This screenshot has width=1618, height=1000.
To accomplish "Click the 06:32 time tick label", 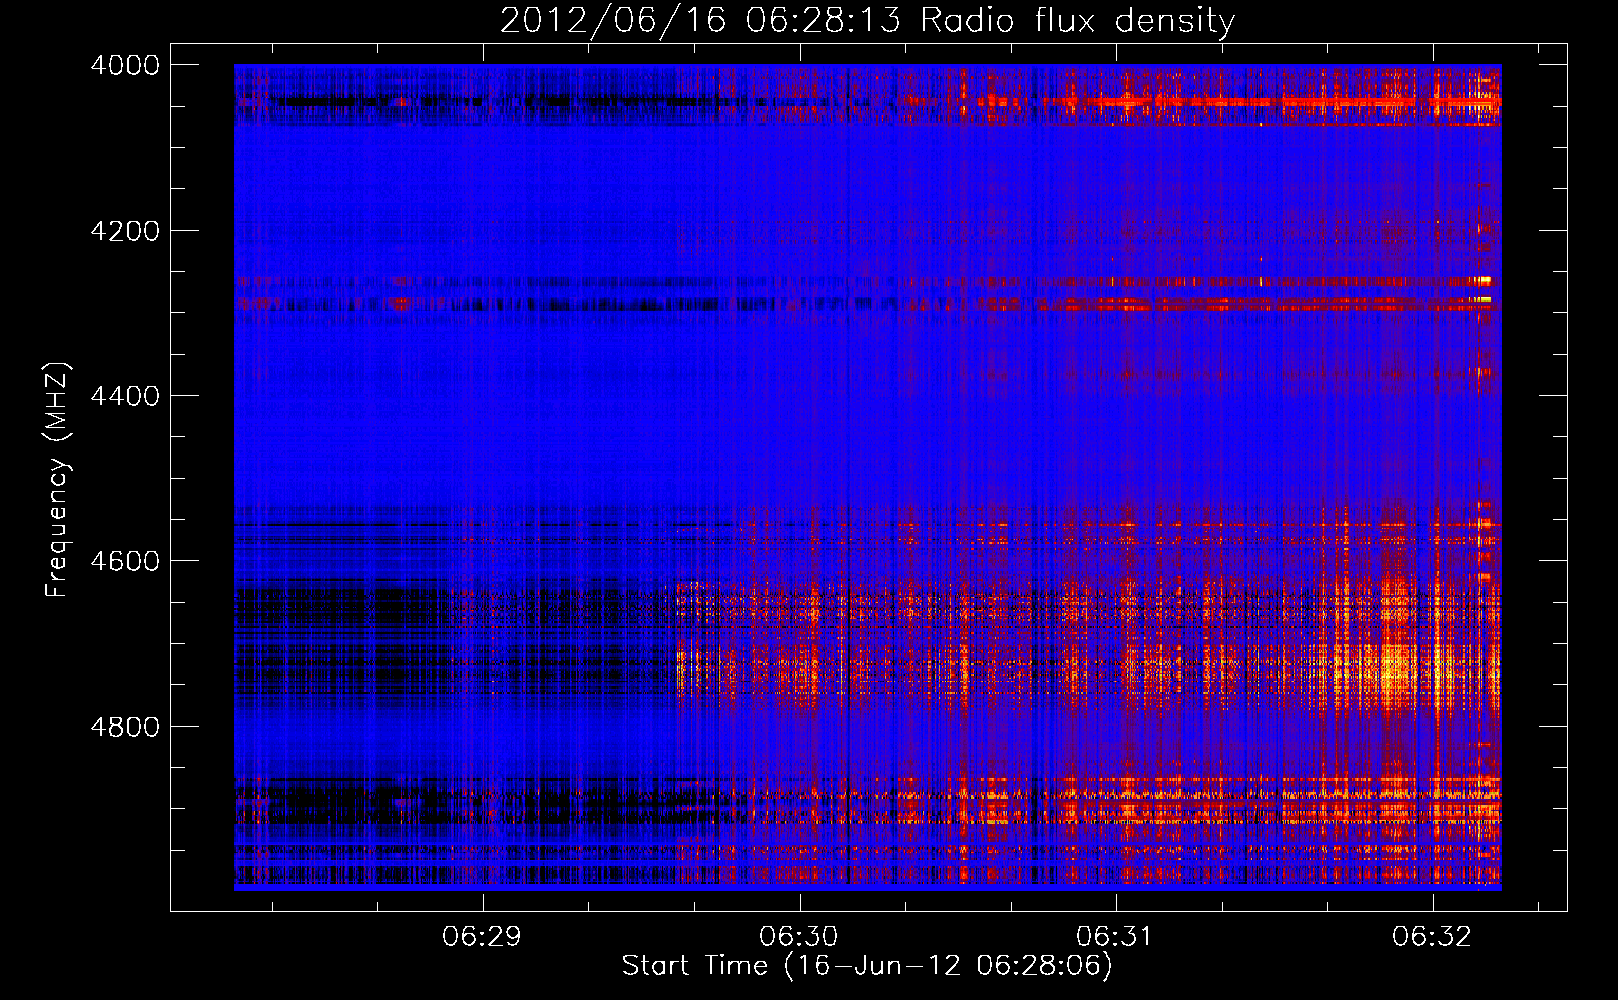I will 1432,937.
